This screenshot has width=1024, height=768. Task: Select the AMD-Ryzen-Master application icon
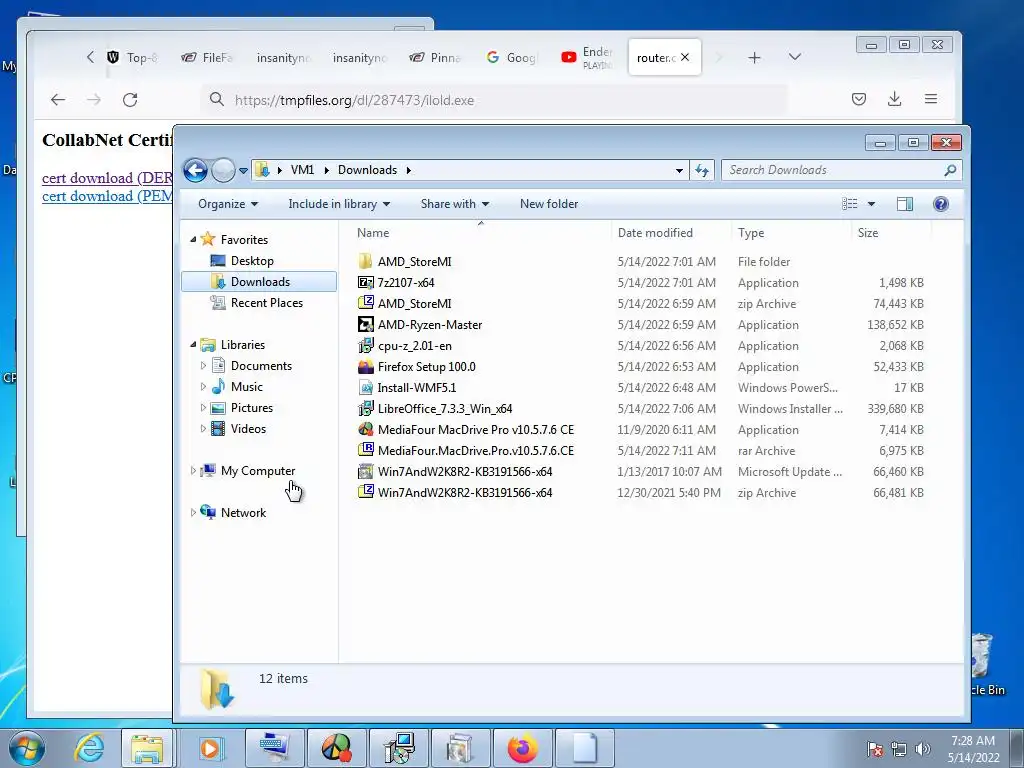(x=366, y=325)
